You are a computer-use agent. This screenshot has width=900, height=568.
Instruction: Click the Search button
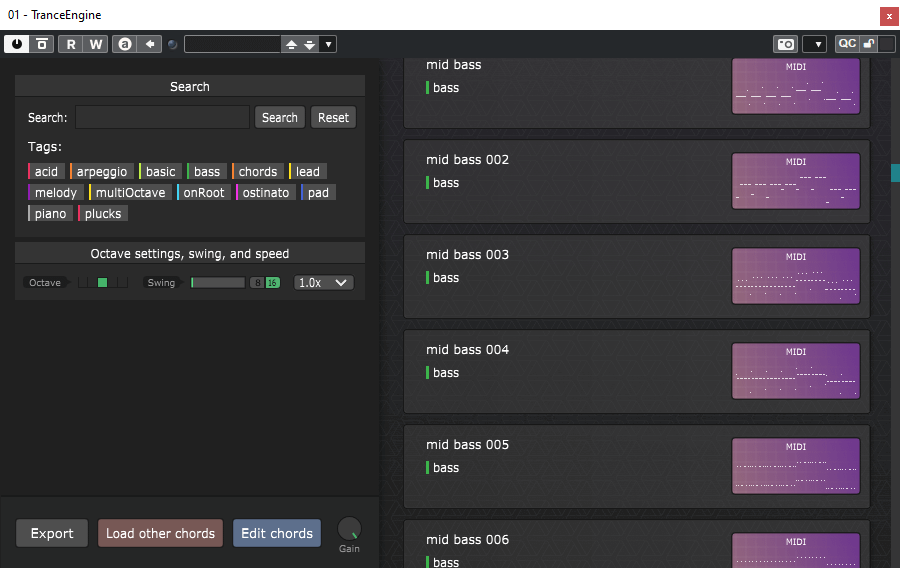(x=280, y=118)
